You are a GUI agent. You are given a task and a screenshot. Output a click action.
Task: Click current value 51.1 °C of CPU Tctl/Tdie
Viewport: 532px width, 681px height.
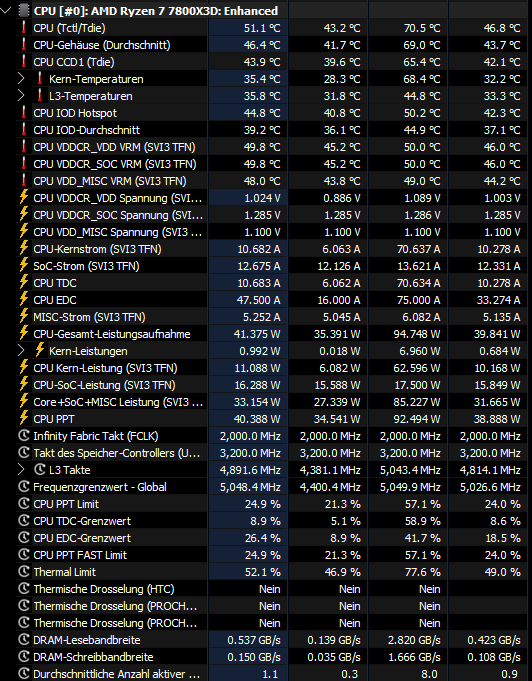(x=262, y=28)
